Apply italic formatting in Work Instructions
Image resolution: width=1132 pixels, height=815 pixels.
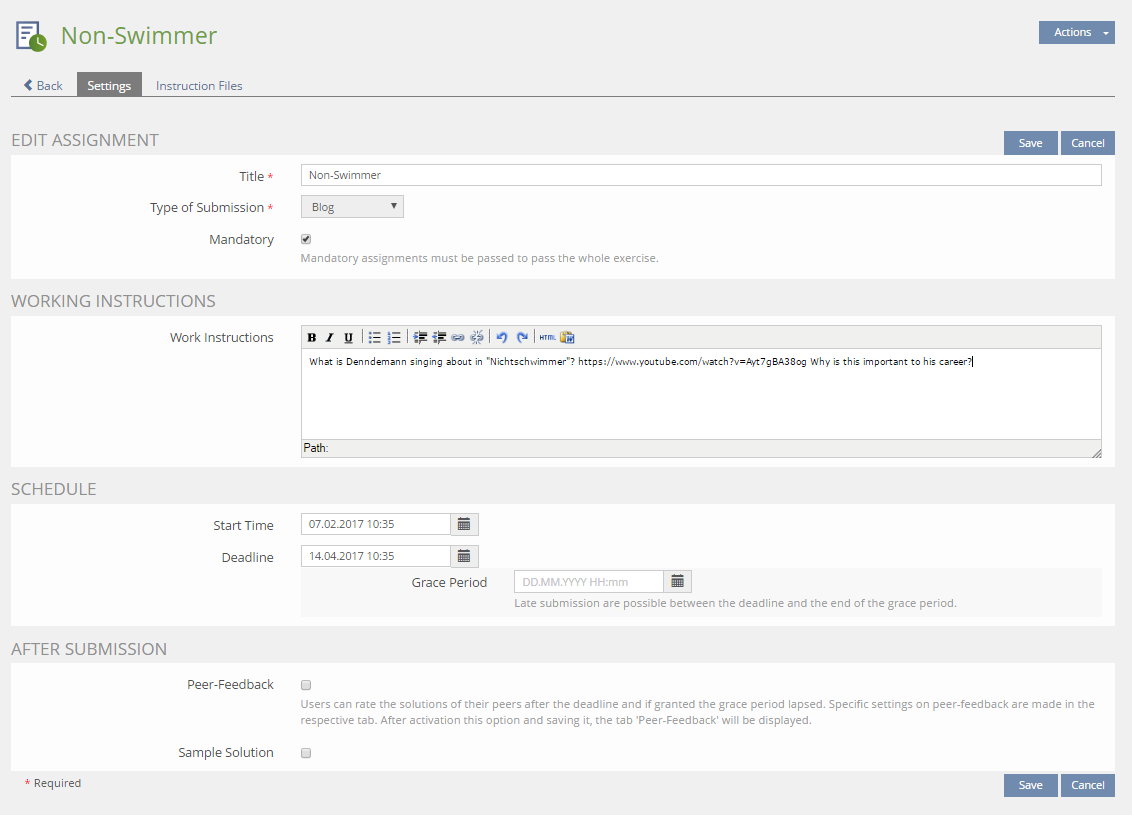(x=329, y=338)
